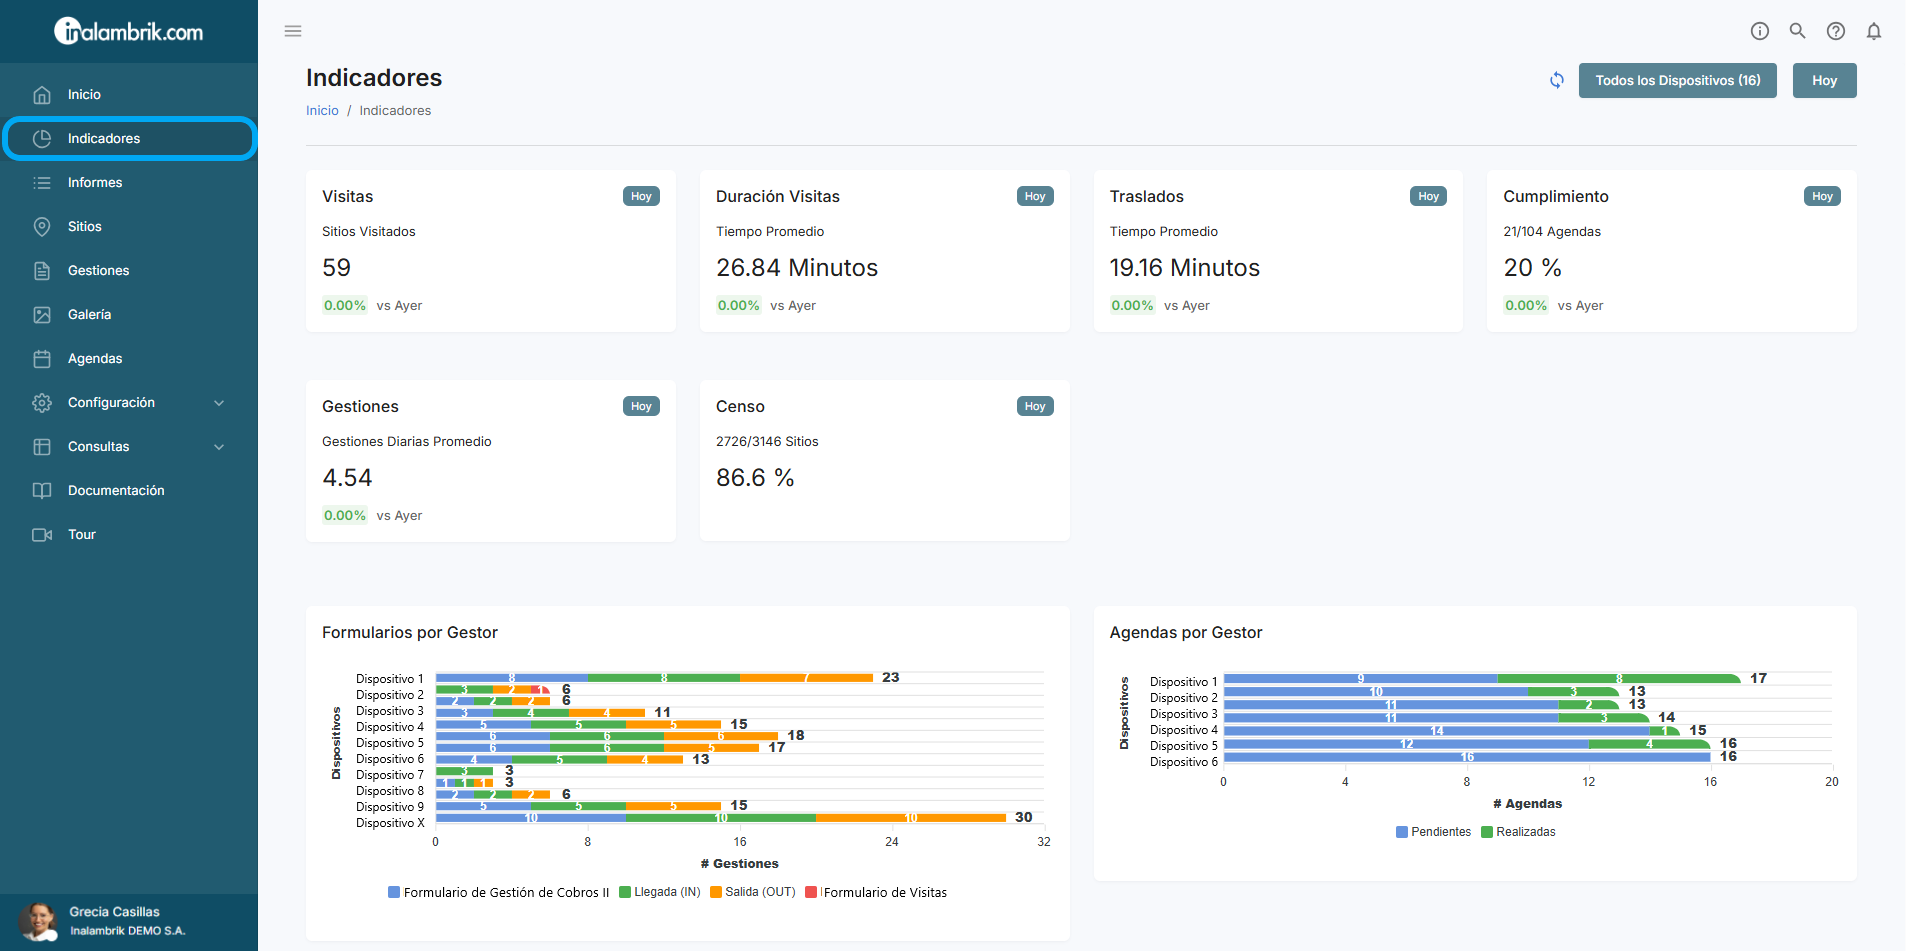Click the Inicio home icon in sidebar

tap(42, 94)
